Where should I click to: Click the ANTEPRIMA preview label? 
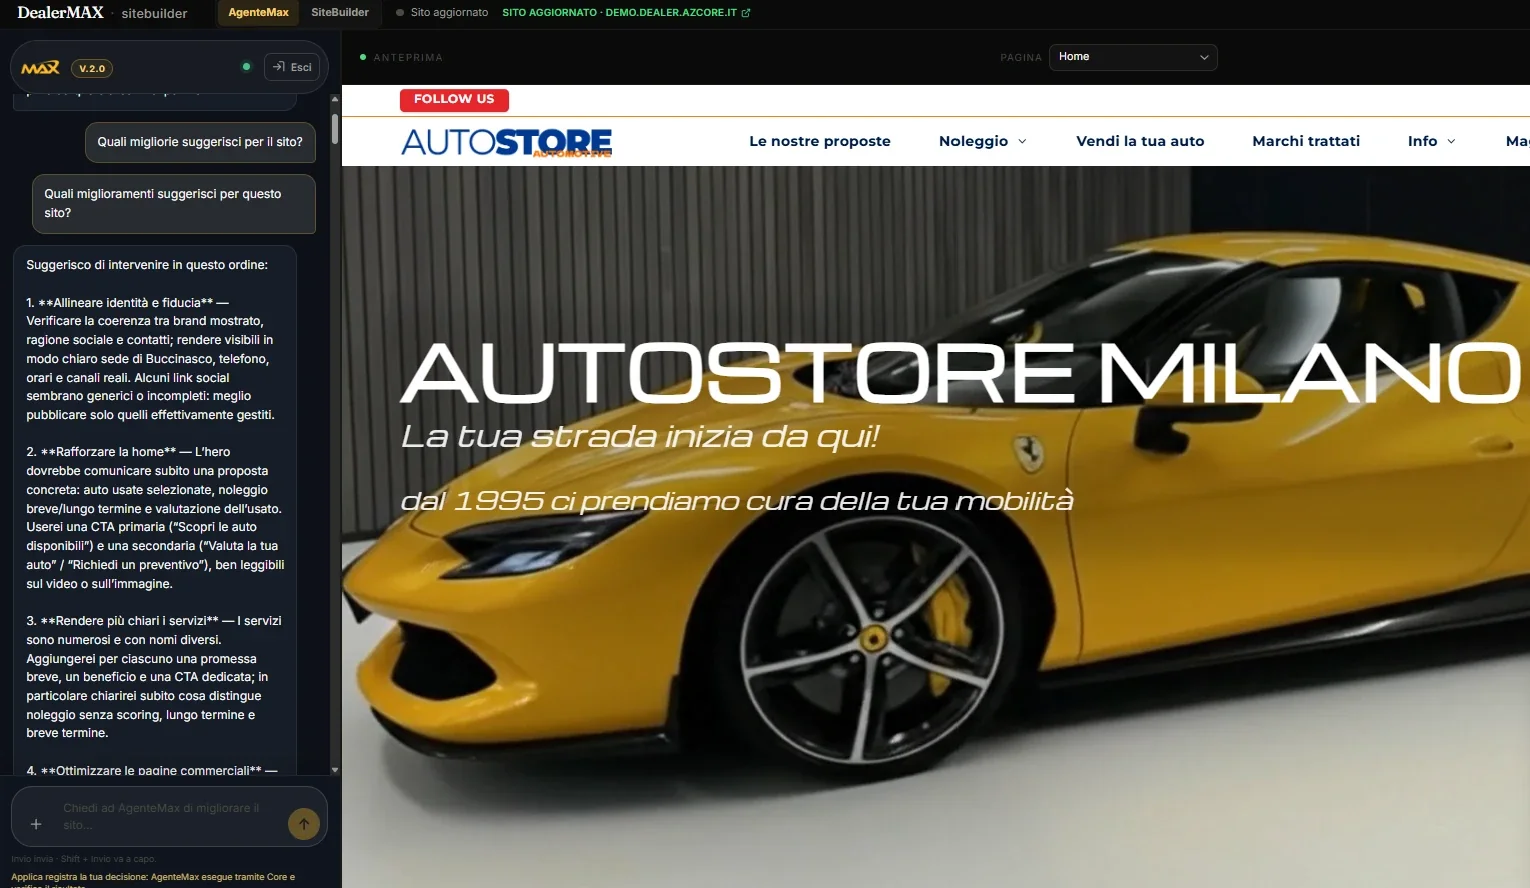click(408, 58)
